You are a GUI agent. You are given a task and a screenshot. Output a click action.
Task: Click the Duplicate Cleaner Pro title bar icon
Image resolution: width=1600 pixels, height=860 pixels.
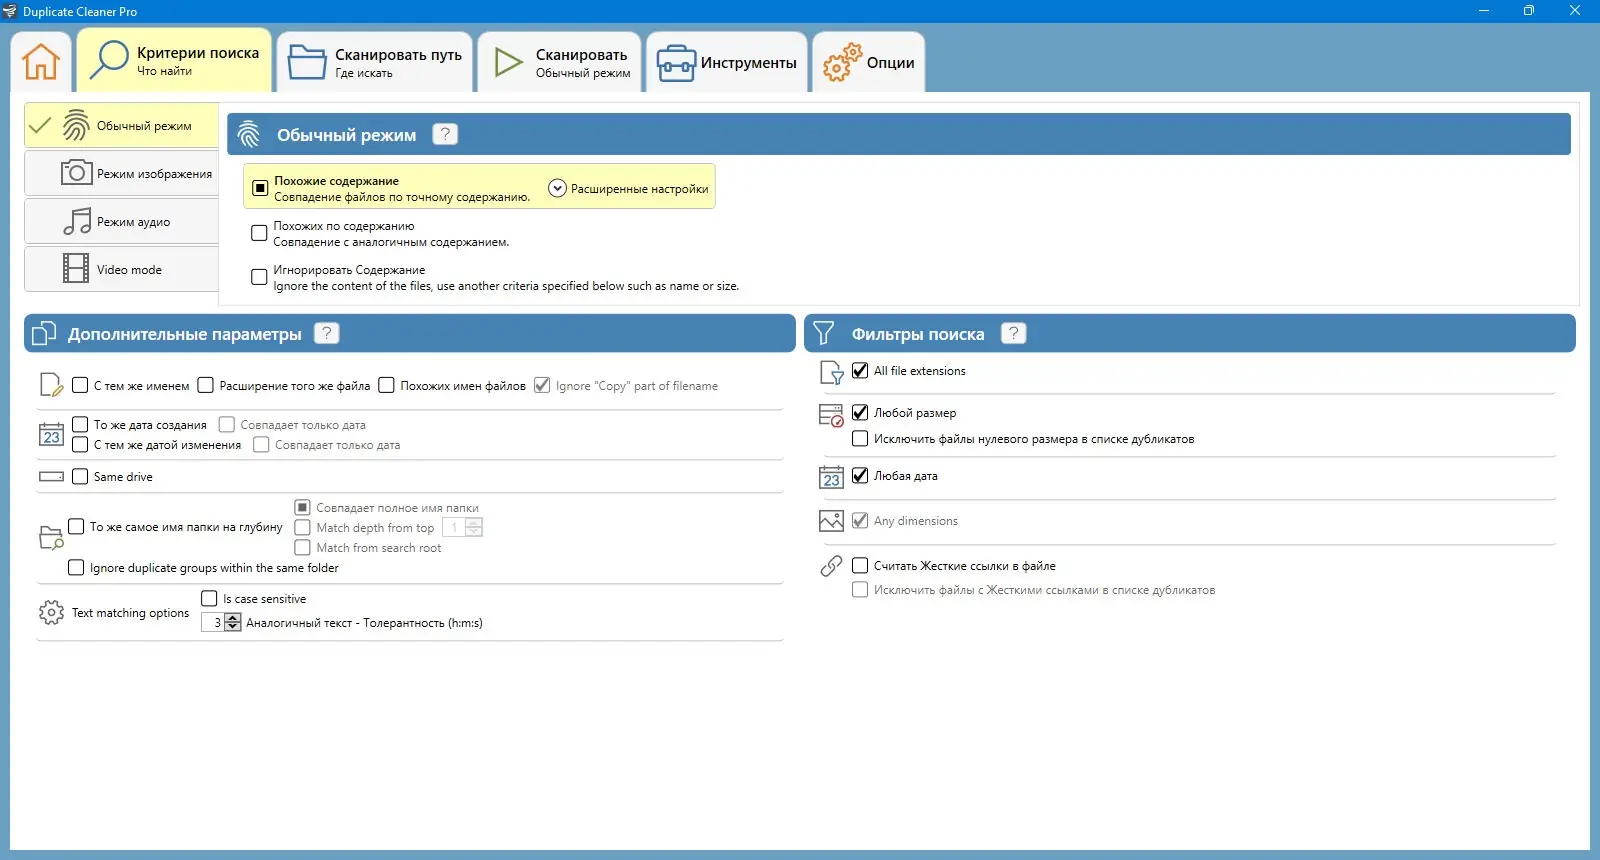[10, 11]
